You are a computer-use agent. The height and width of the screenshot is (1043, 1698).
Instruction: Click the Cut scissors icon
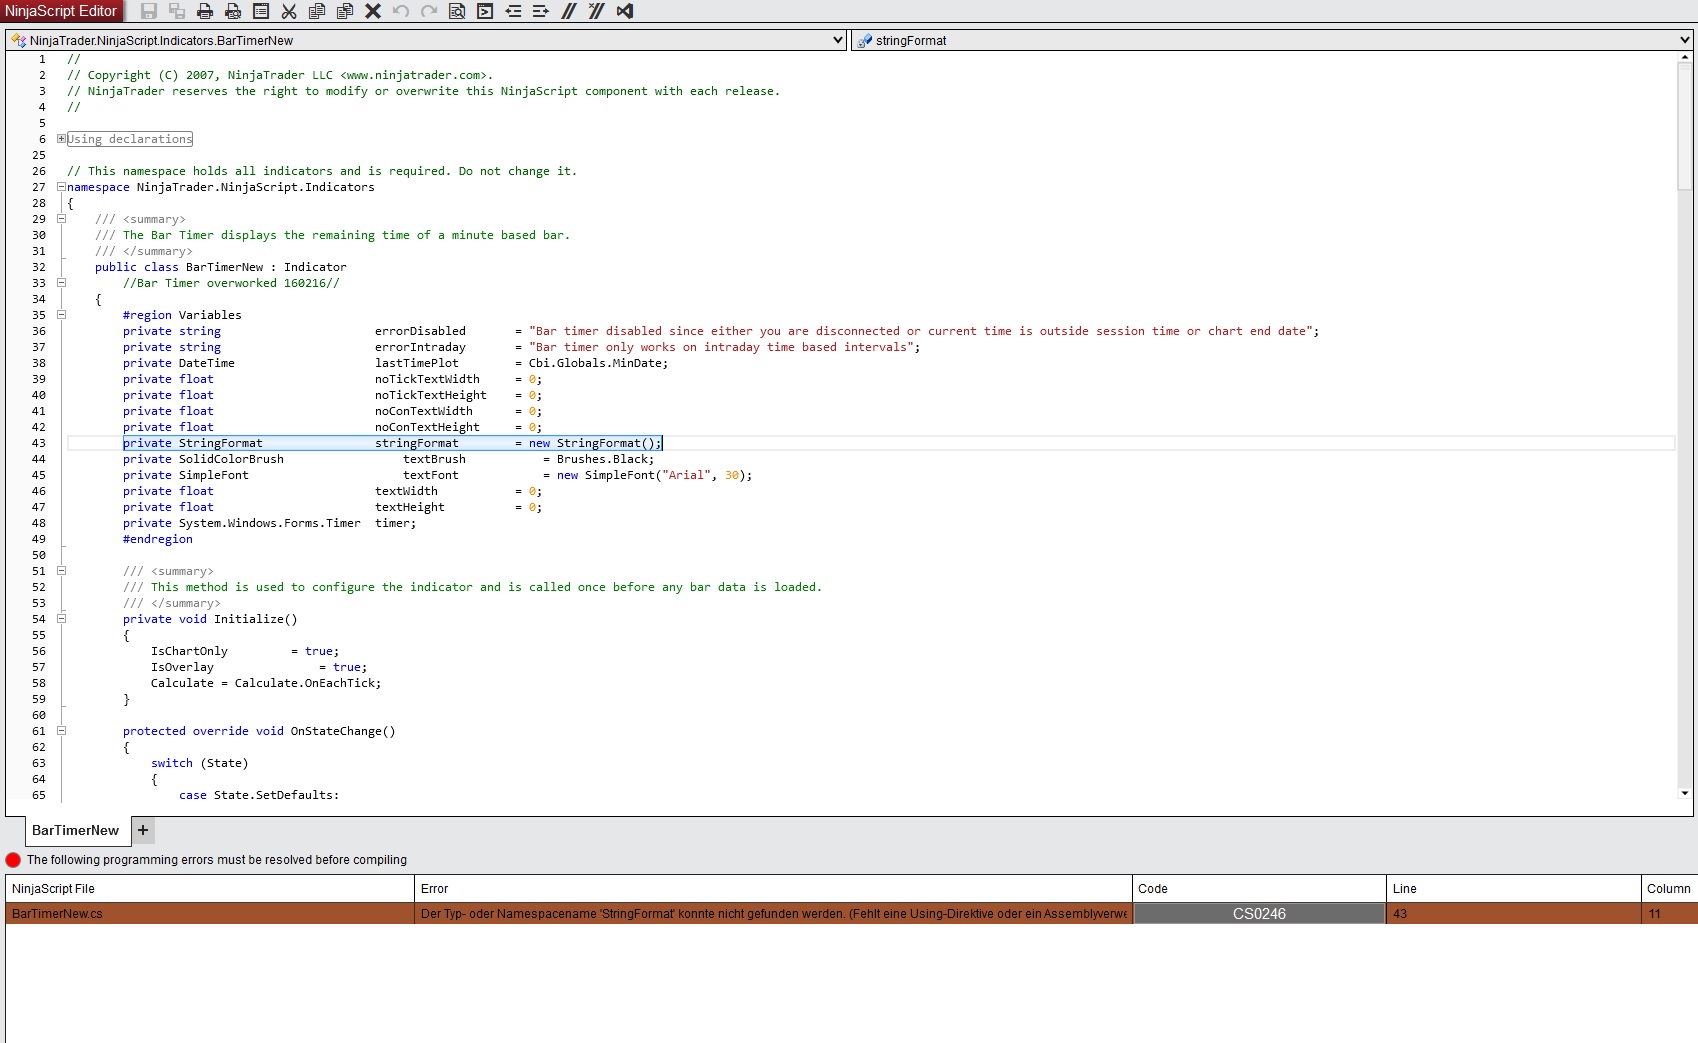point(289,11)
